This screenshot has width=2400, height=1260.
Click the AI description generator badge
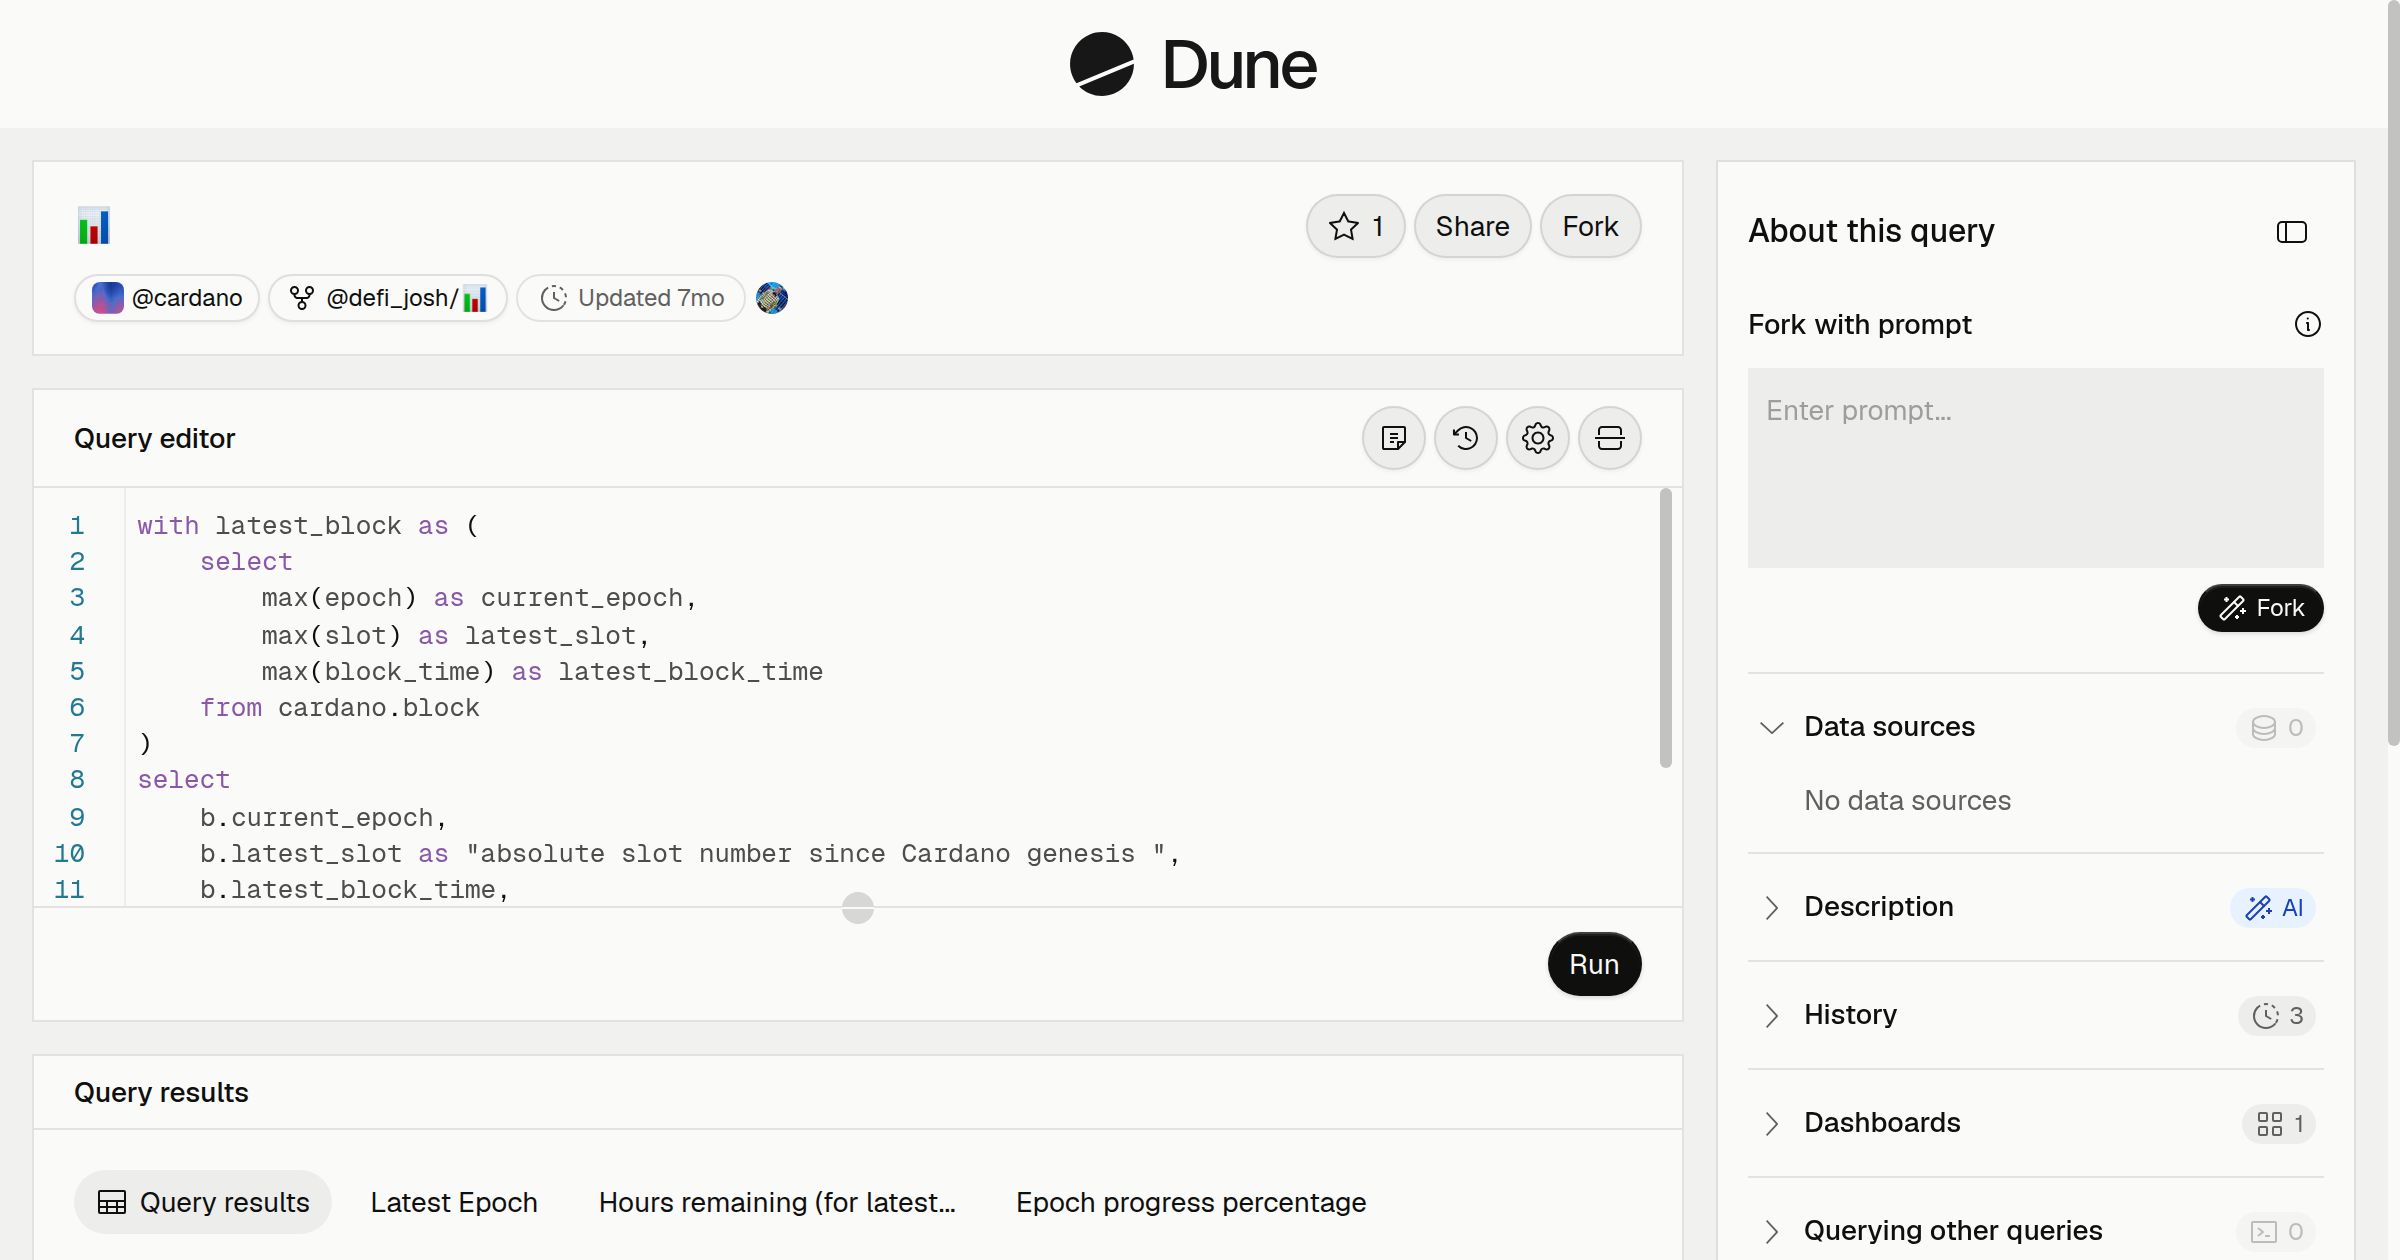[2273, 908]
